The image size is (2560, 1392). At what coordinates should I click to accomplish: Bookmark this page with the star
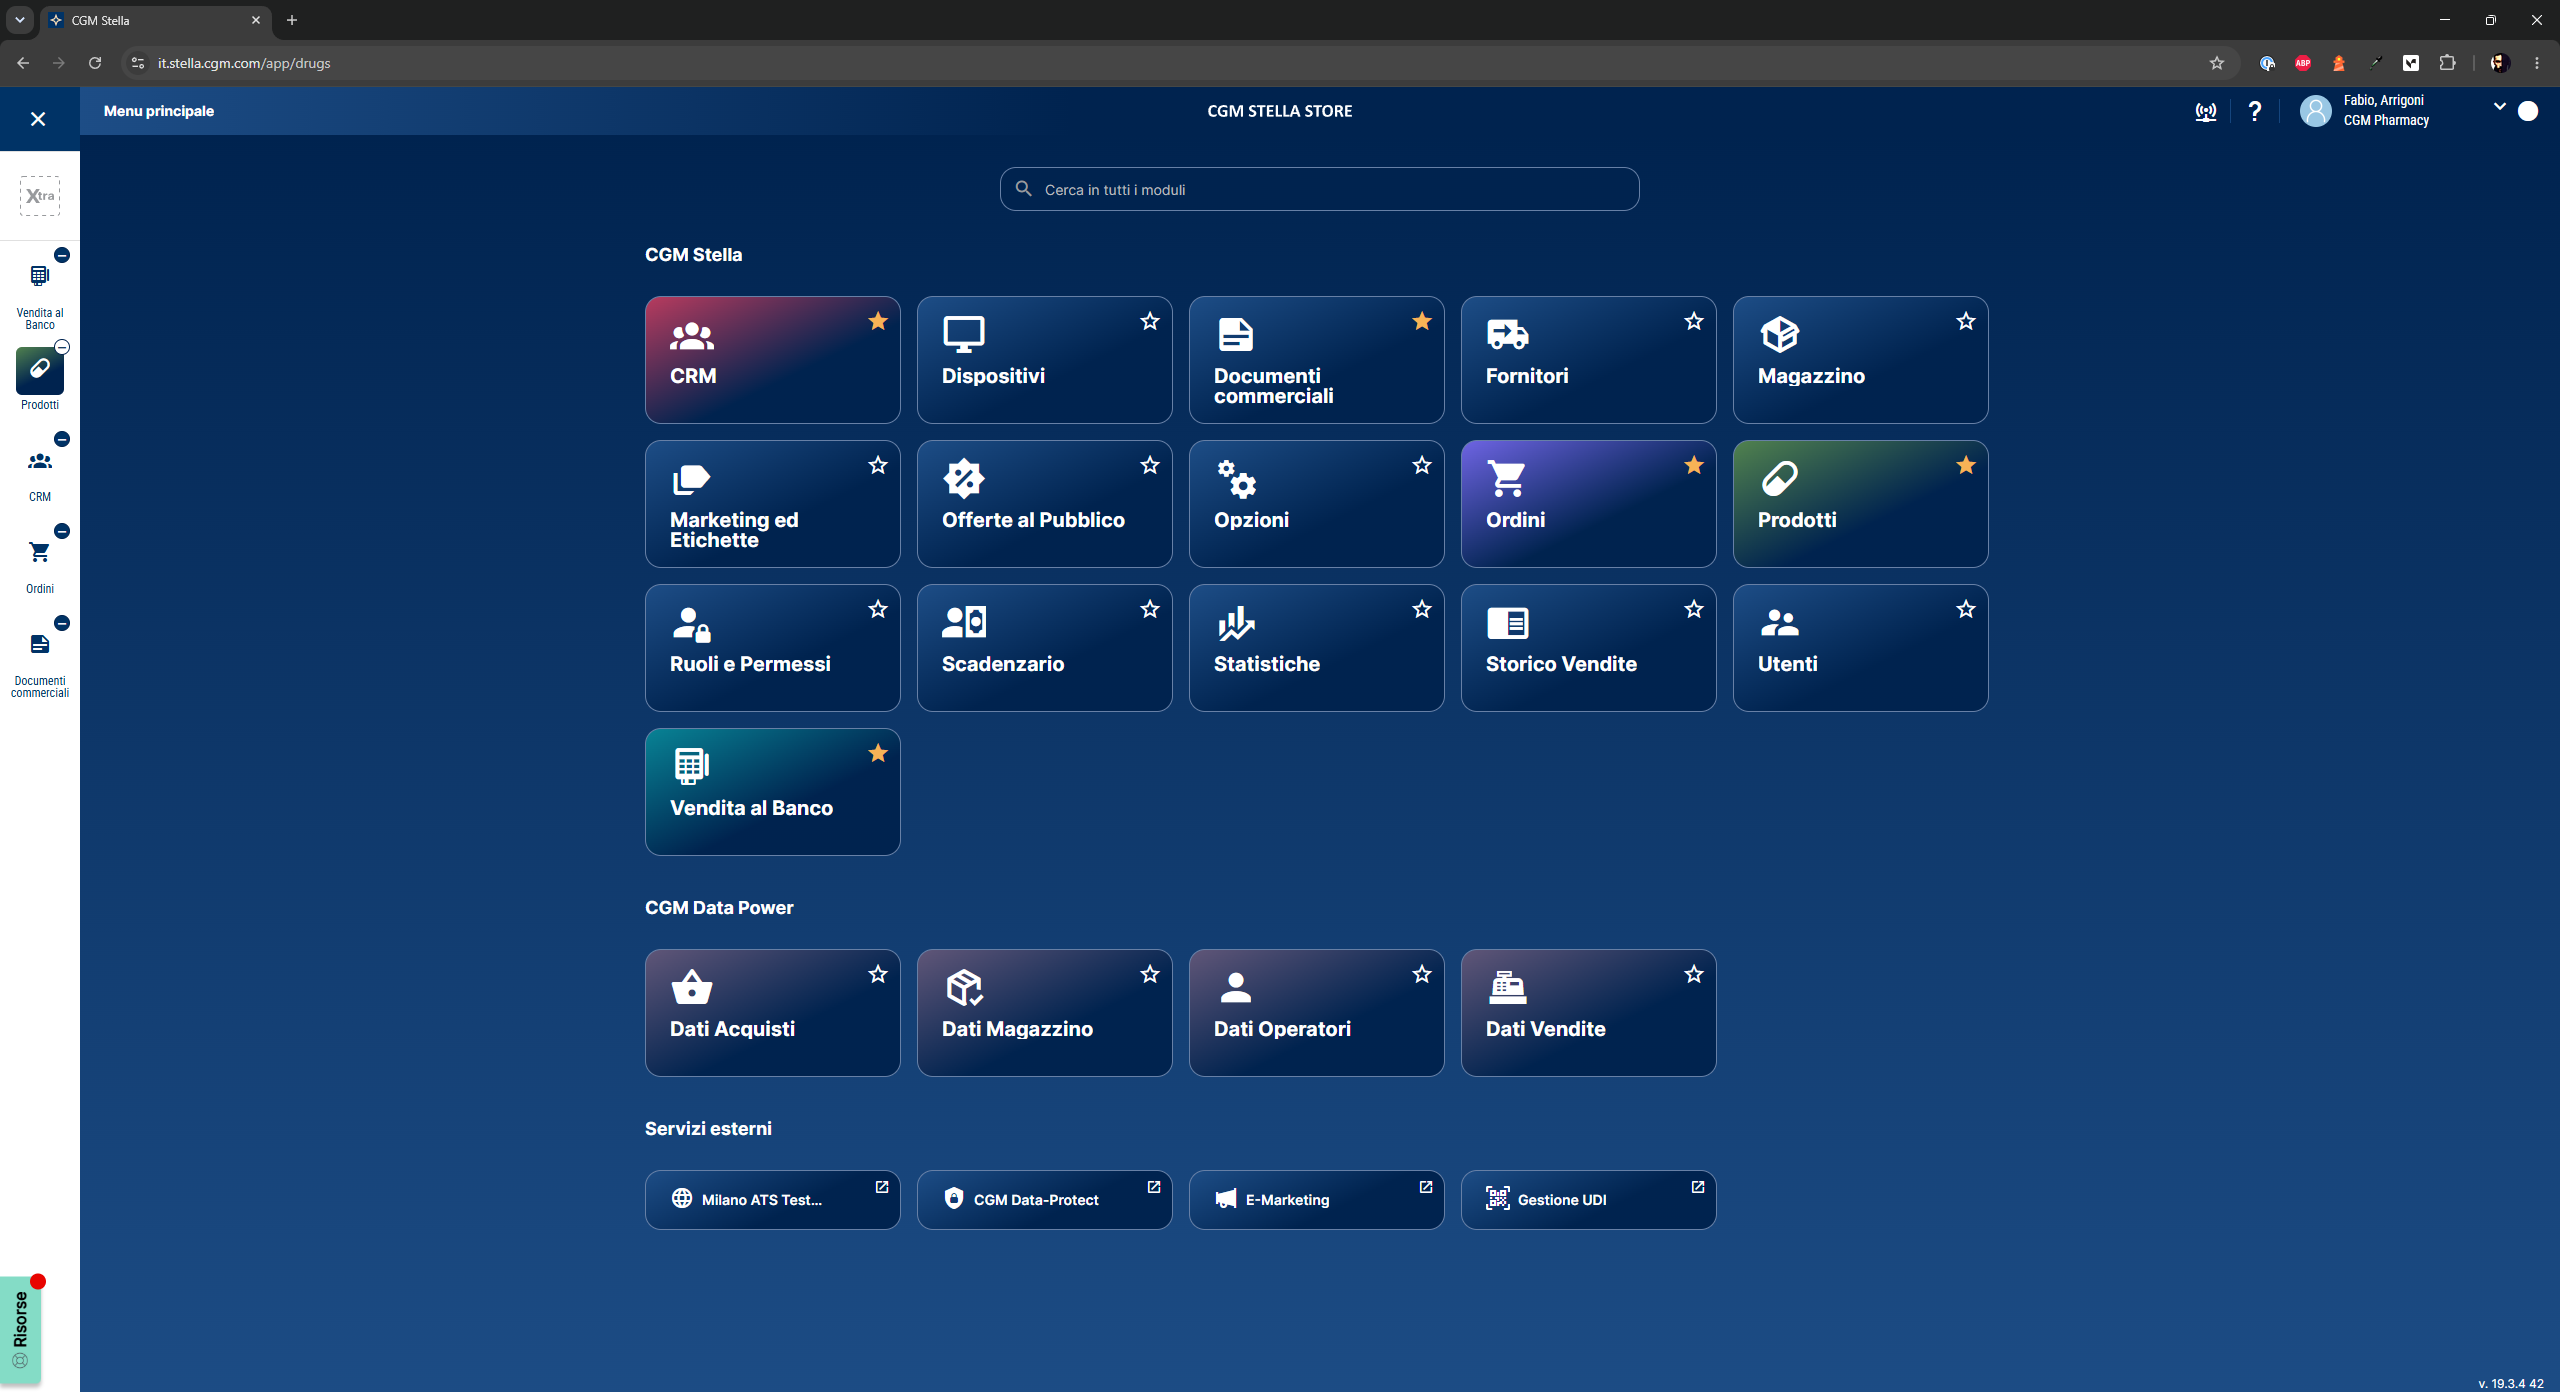tap(2217, 63)
